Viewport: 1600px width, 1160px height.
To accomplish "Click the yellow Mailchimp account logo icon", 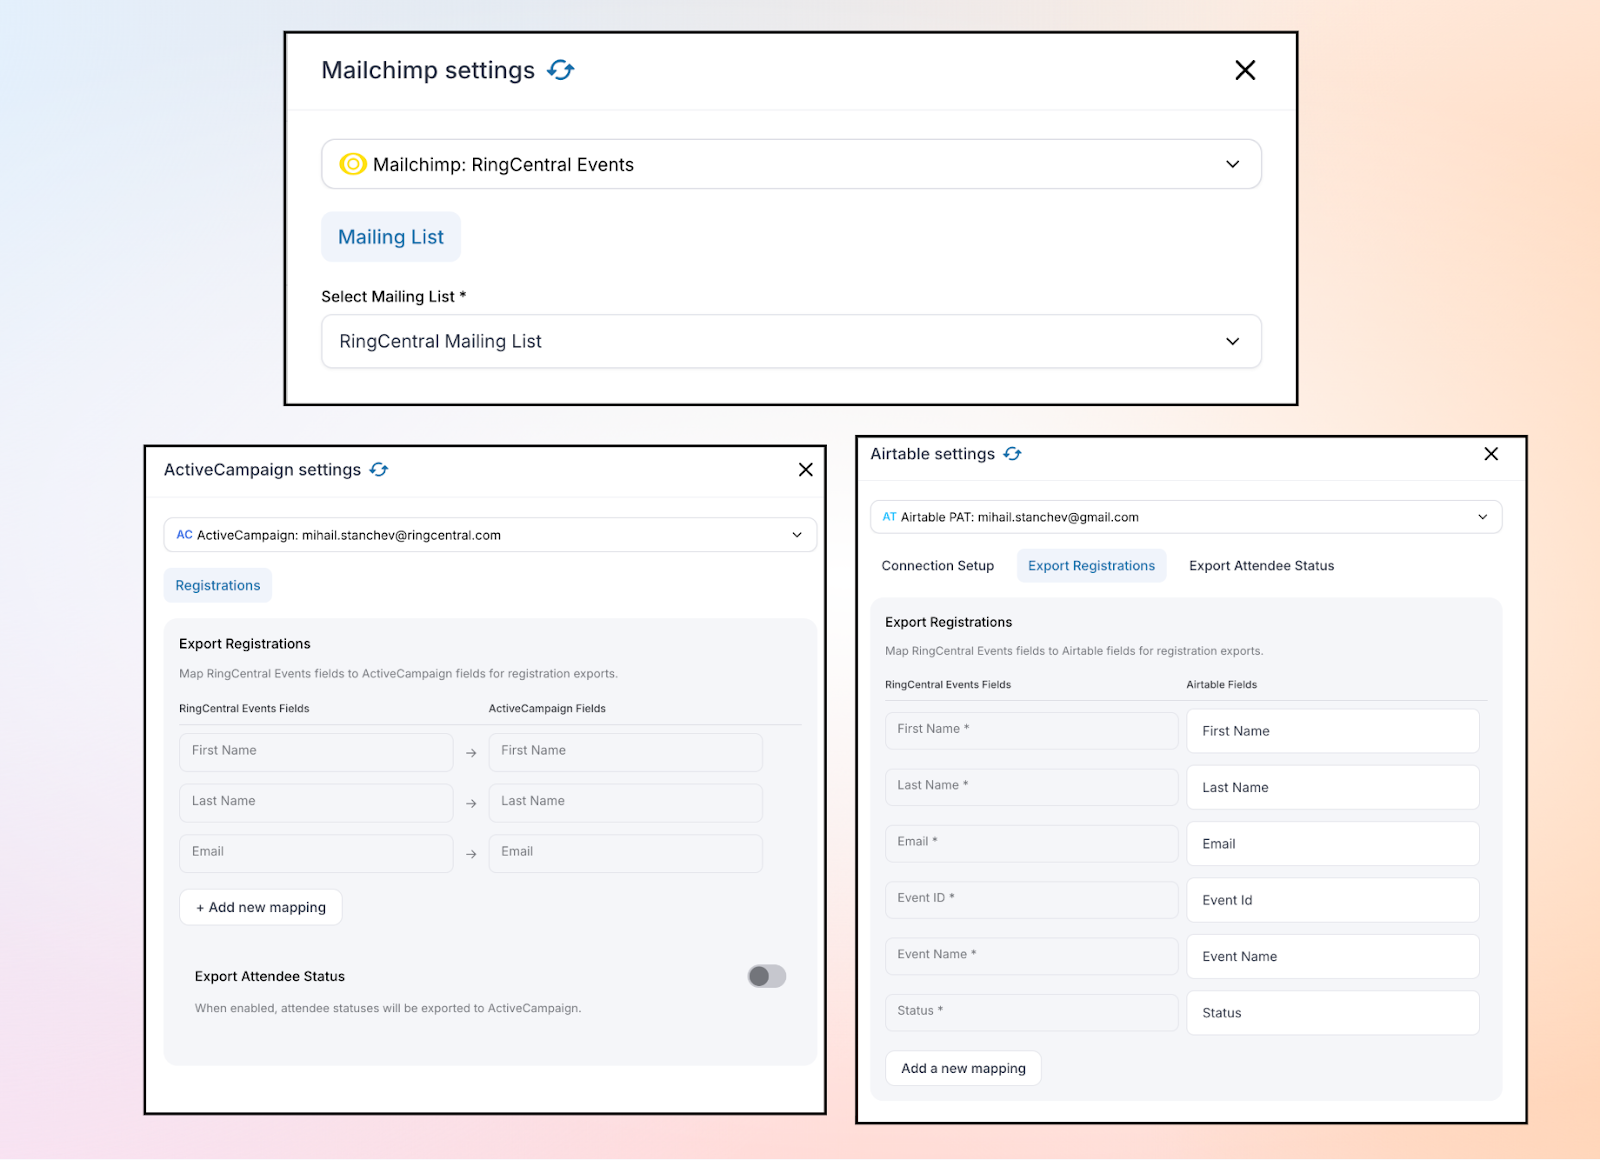I will click(353, 164).
